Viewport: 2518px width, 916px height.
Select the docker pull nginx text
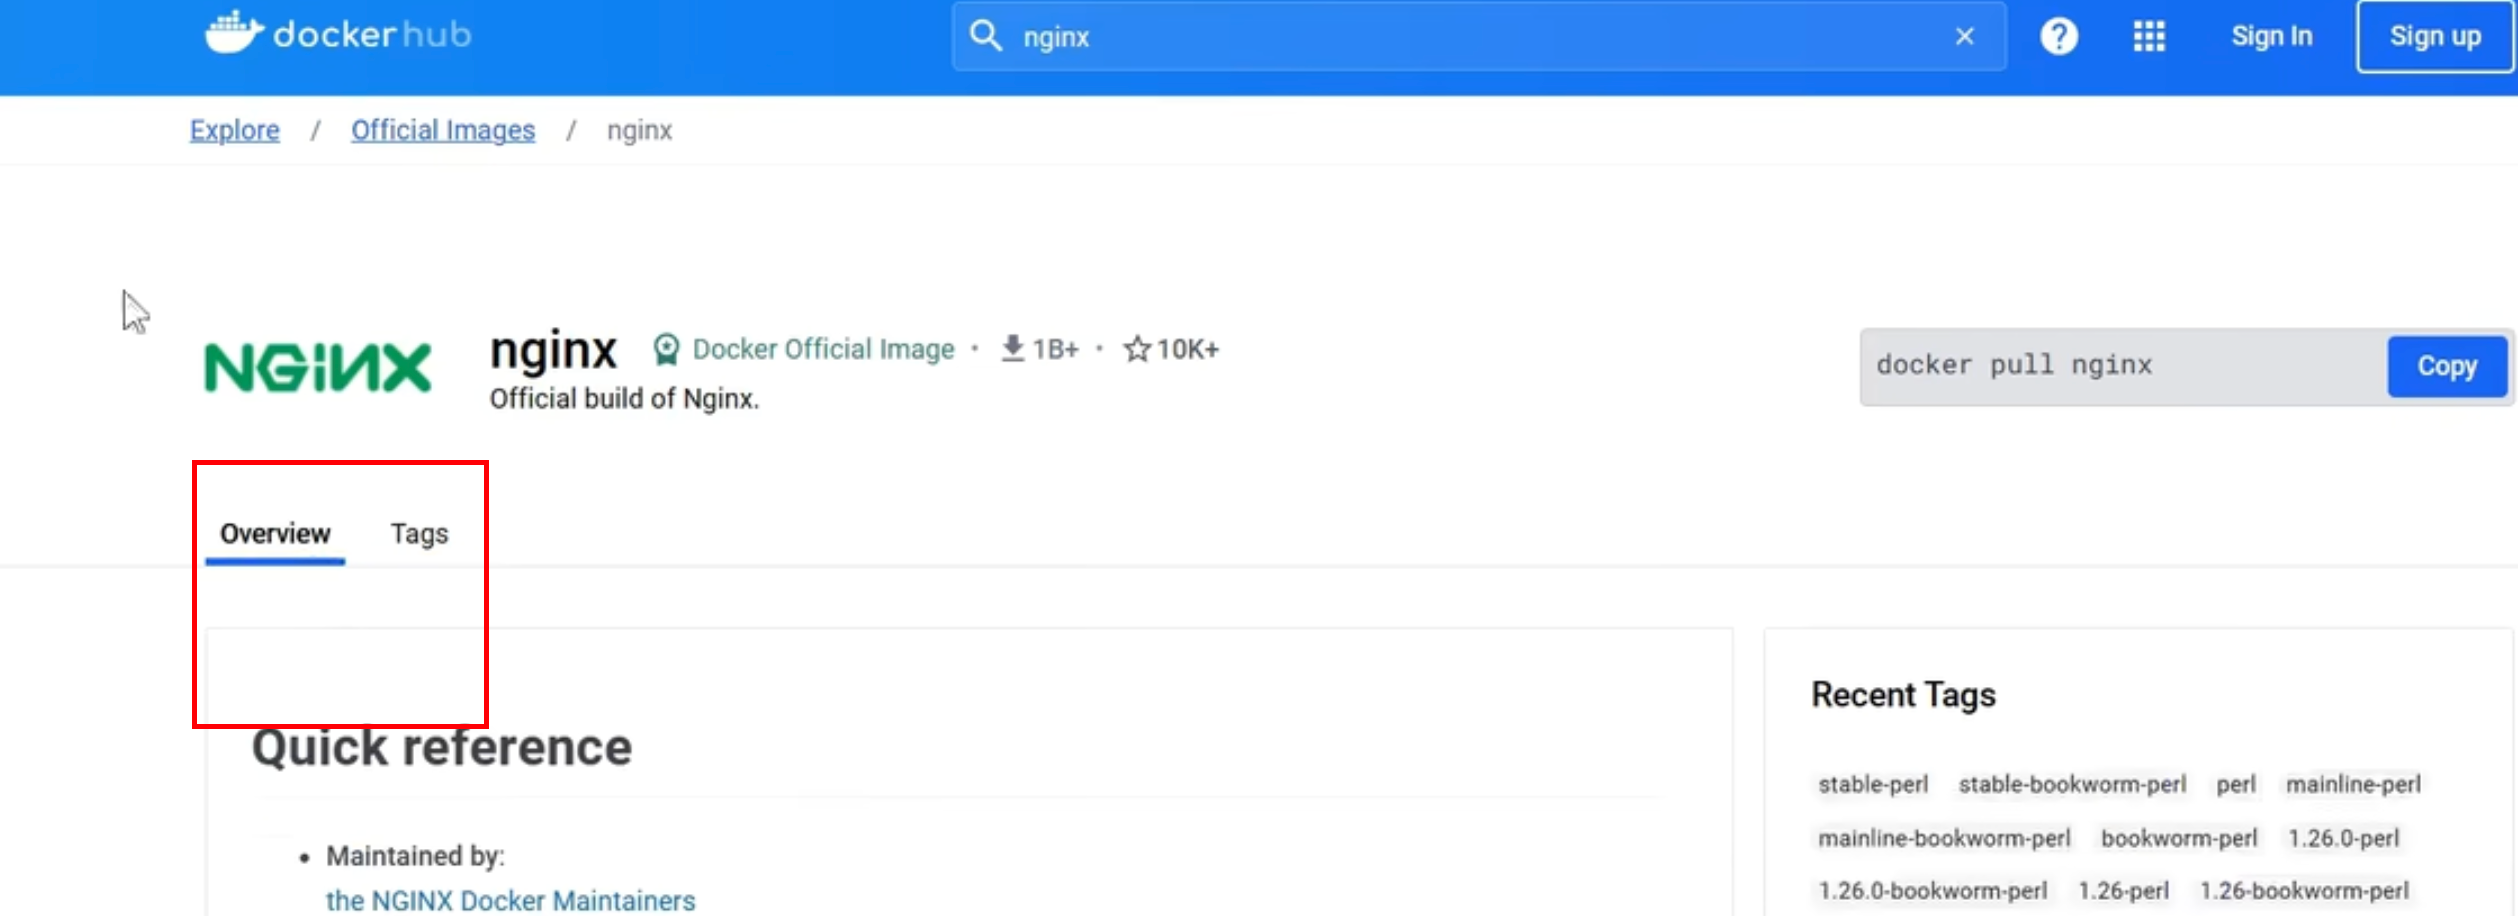(2014, 365)
